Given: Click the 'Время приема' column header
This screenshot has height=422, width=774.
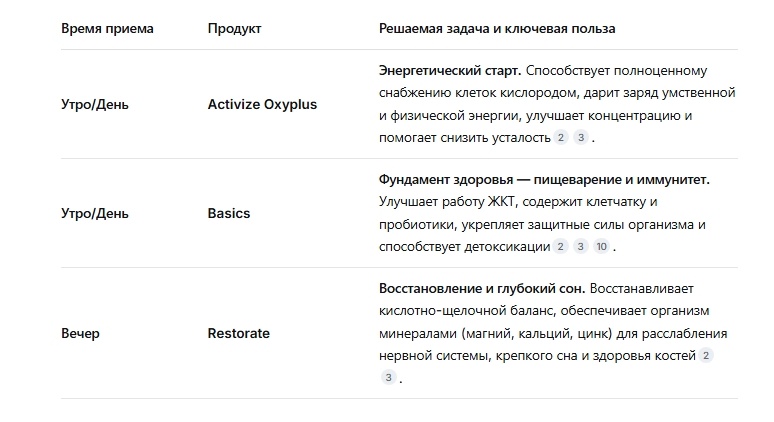Looking at the screenshot, I should click(107, 29).
